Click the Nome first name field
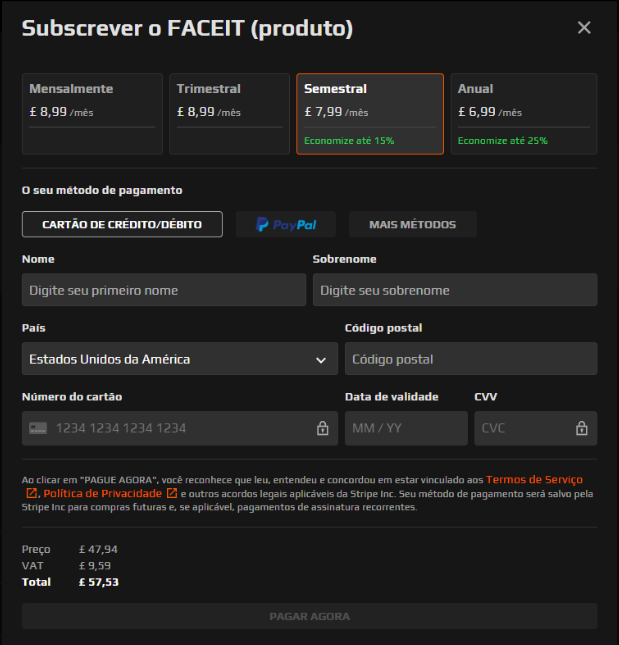The width and height of the screenshot is (619, 645). [164, 290]
